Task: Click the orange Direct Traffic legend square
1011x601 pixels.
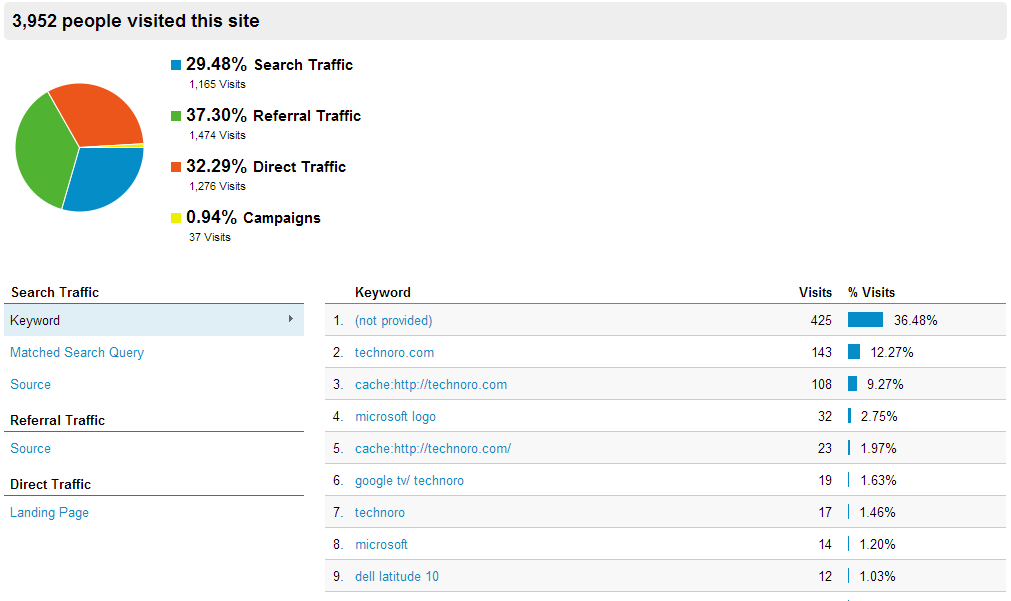Action: point(176,167)
